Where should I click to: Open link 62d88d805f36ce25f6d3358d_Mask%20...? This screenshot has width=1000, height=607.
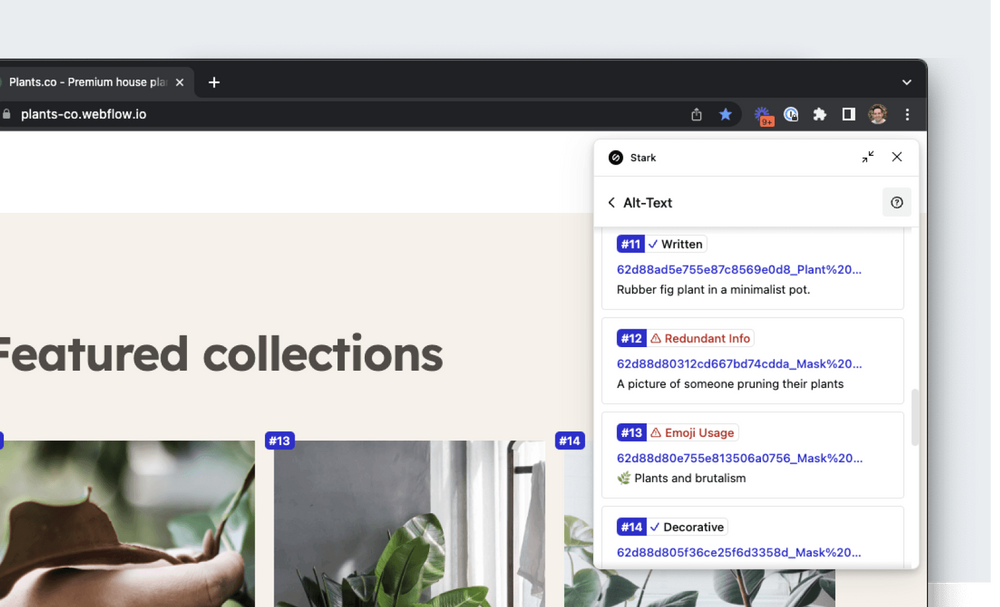coord(739,553)
